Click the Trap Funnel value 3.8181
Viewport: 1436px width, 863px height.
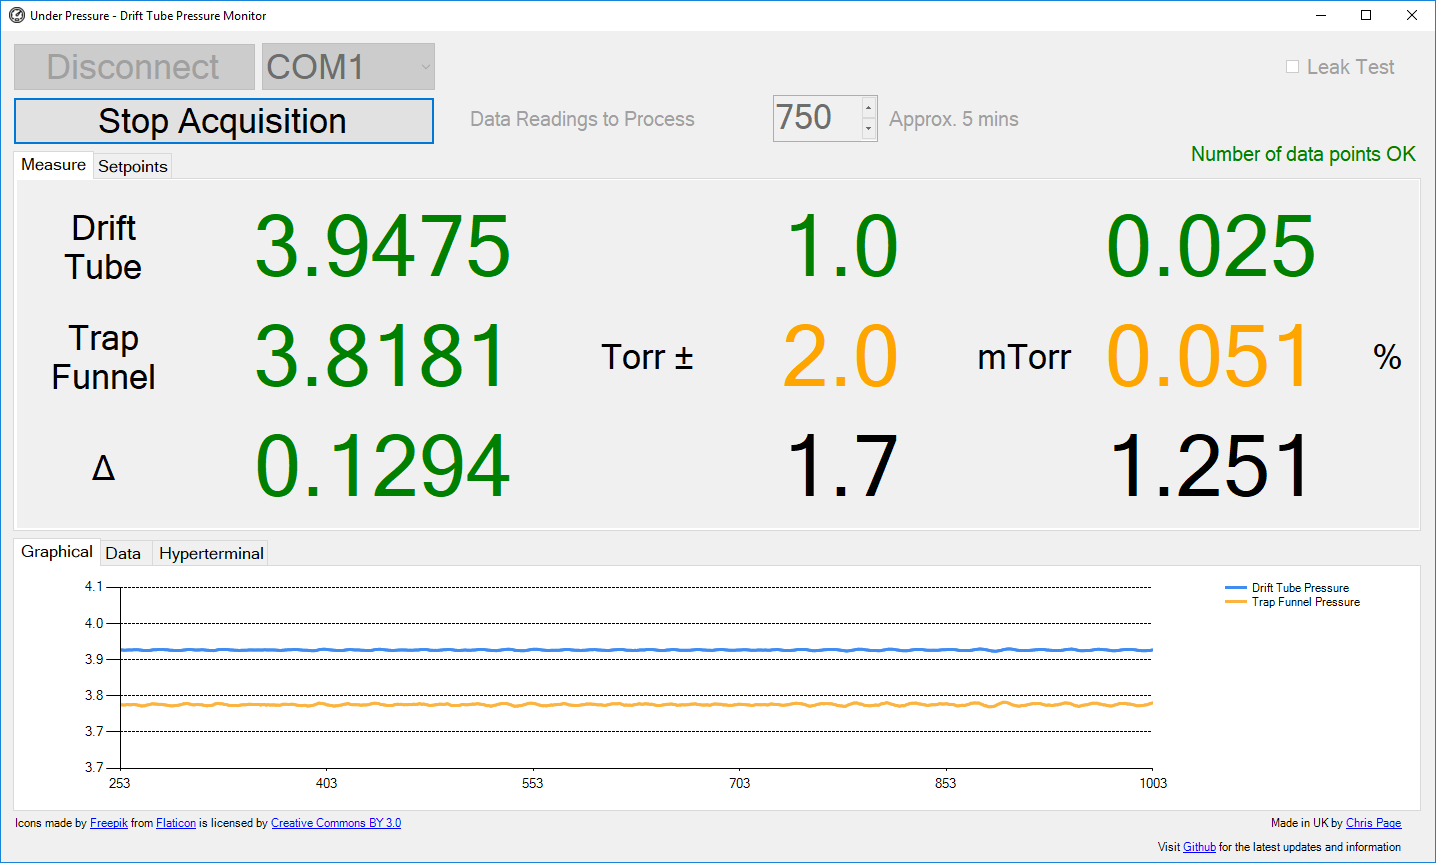pyautogui.click(x=381, y=357)
